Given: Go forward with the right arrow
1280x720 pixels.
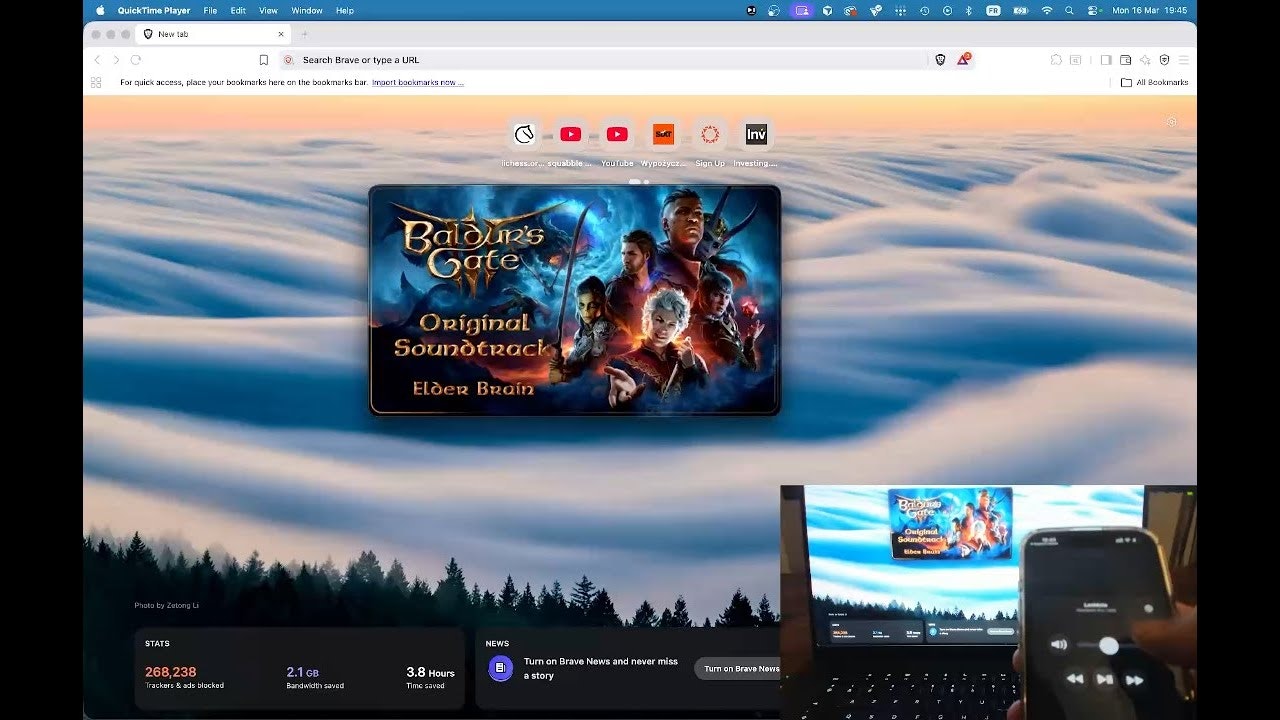Looking at the screenshot, I should pos(116,60).
